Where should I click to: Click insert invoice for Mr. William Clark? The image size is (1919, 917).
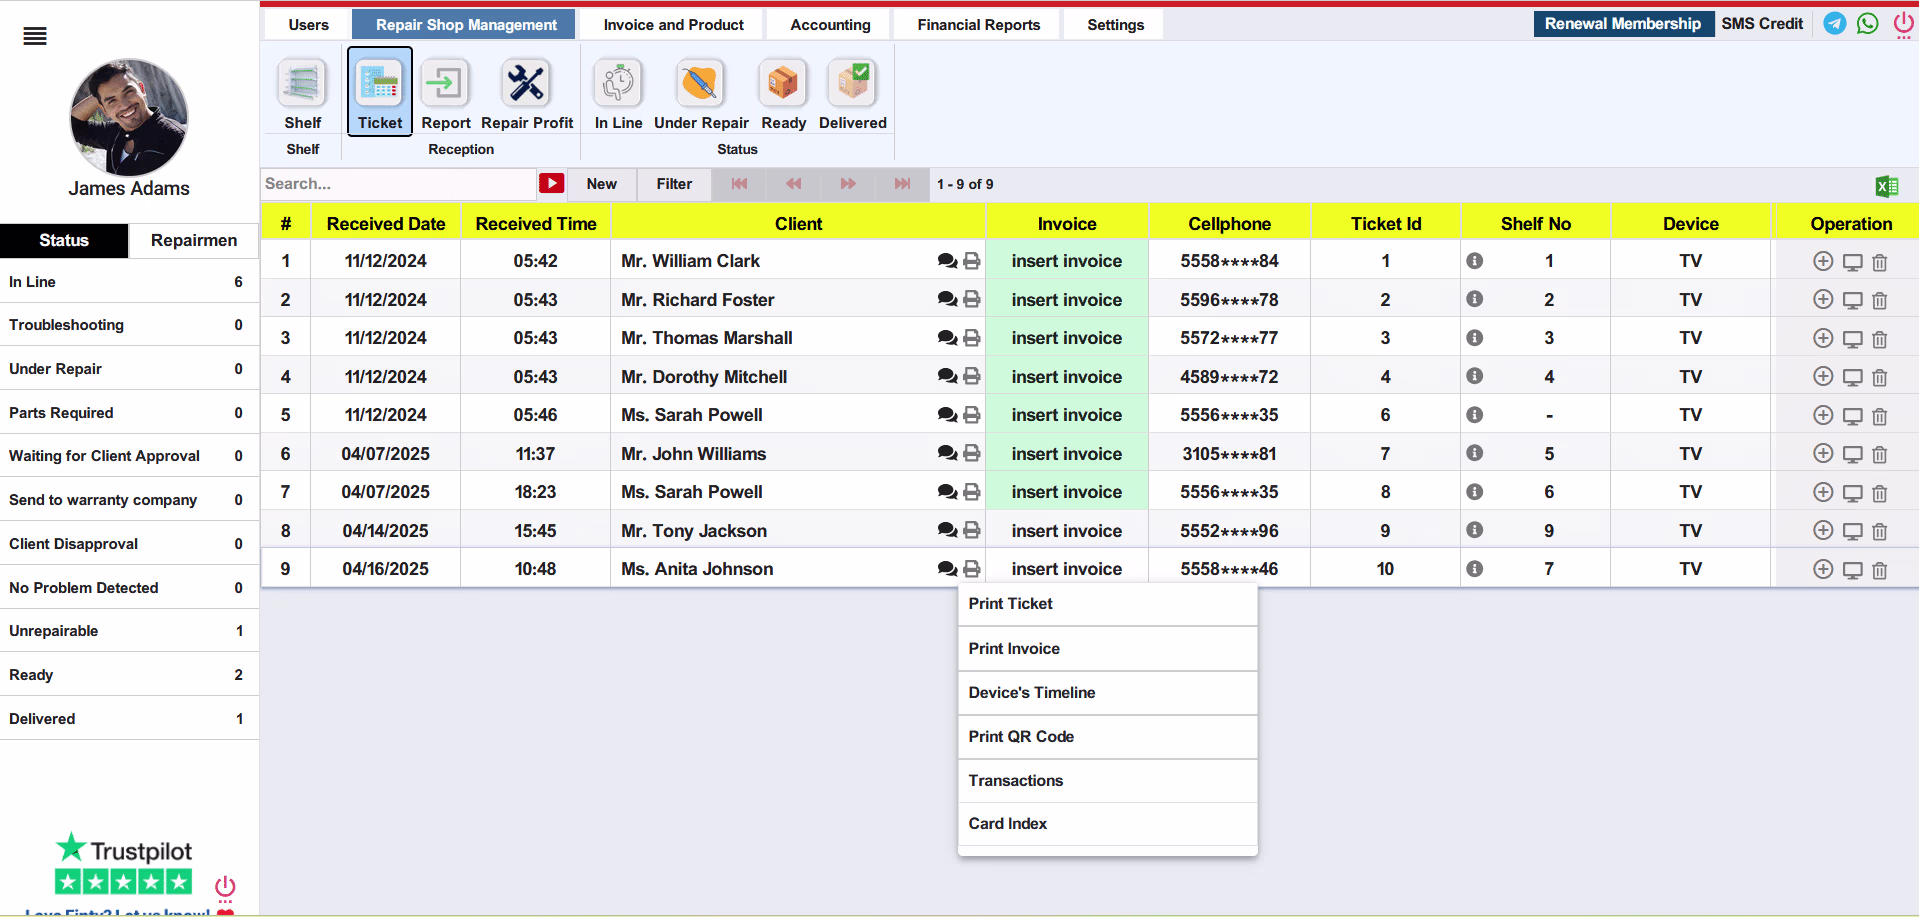1066,261
